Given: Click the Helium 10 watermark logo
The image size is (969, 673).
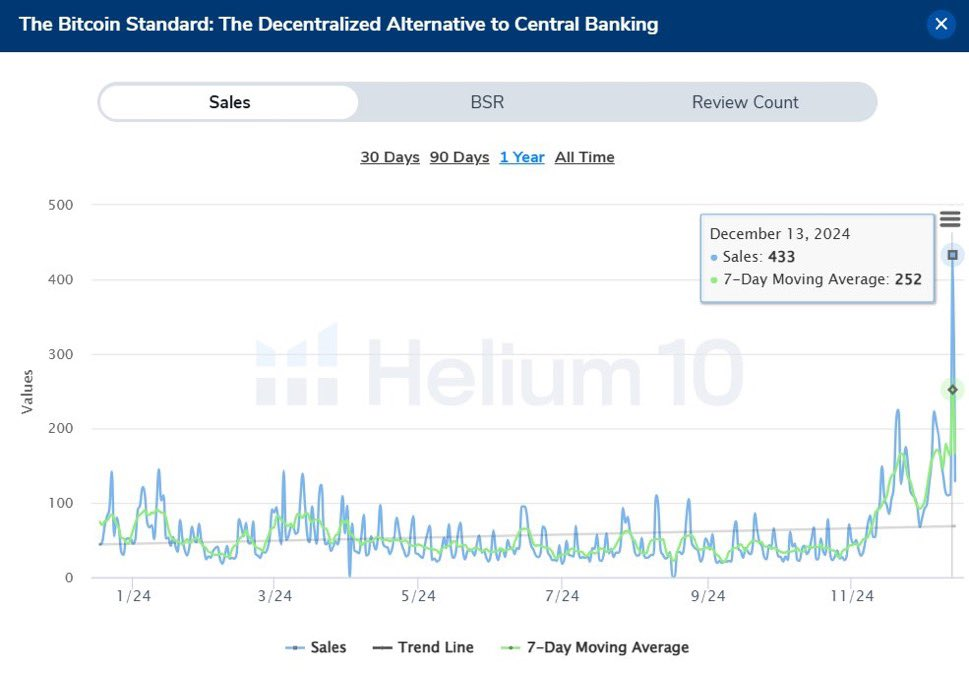Looking at the screenshot, I should point(499,368).
